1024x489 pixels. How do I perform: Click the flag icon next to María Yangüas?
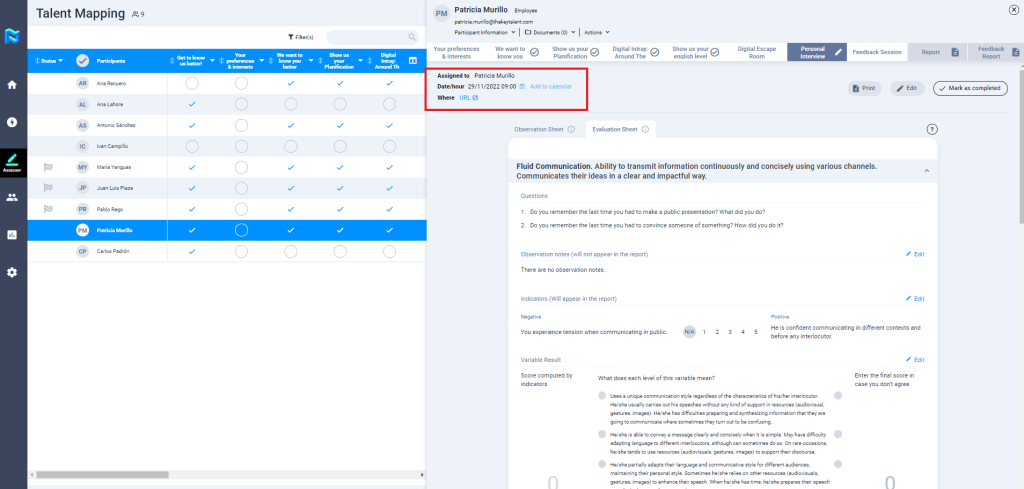[x=47, y=167]
